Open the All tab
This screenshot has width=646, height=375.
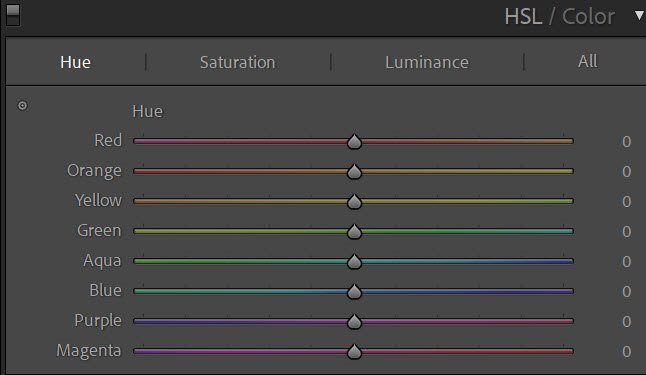(587, 61)
